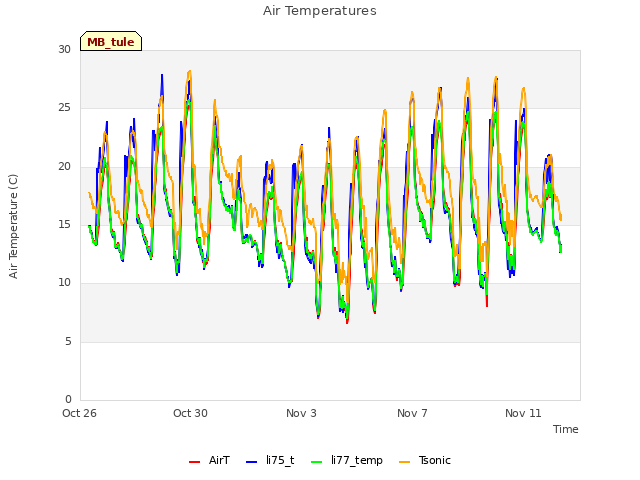The image size is (640, 480).
Task: Click the orange Tsonic legend swatch
Action: click(x=404, y=462)
